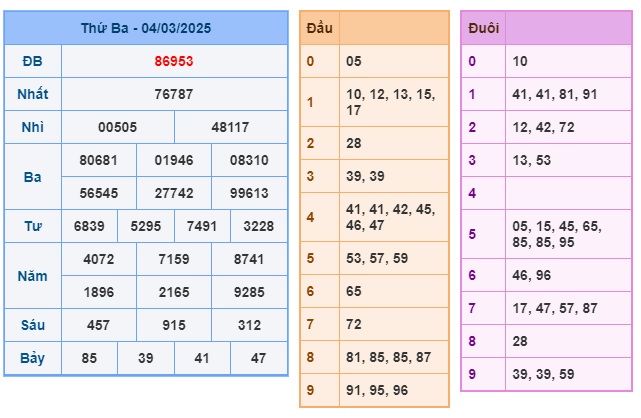641x418 pixels.
Task: Select the ĐB row label
Action: coord(33,61)
